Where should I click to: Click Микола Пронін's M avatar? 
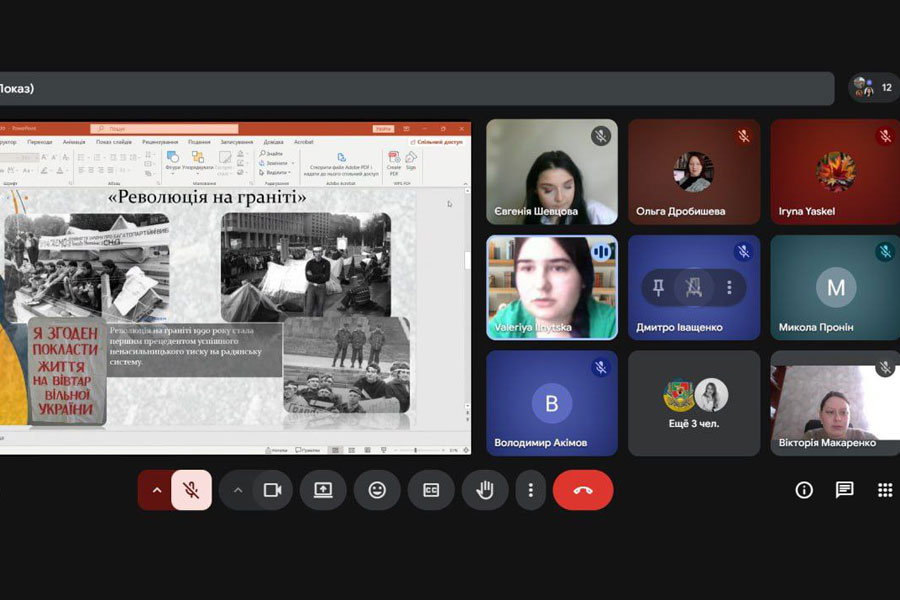point(836,287)
